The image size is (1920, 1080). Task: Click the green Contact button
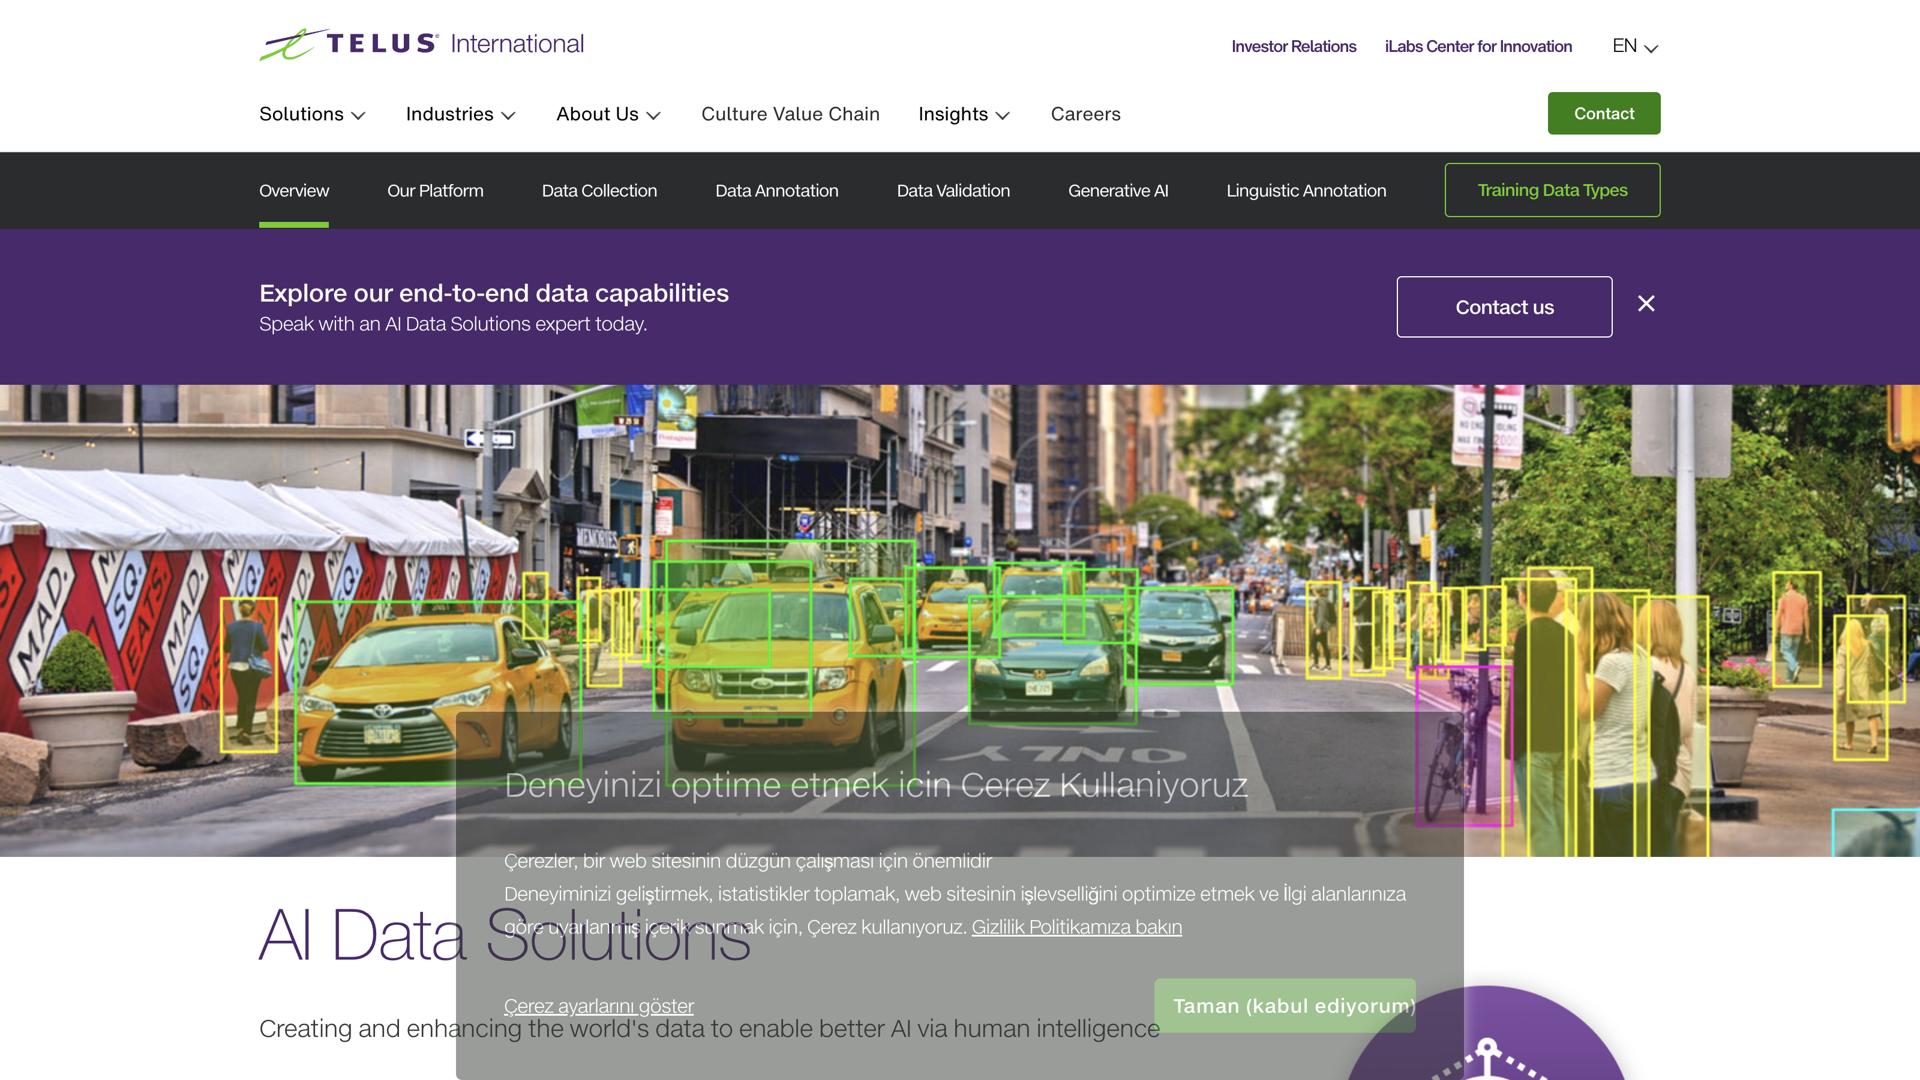pyautogui.click(x=1604, y=113)
